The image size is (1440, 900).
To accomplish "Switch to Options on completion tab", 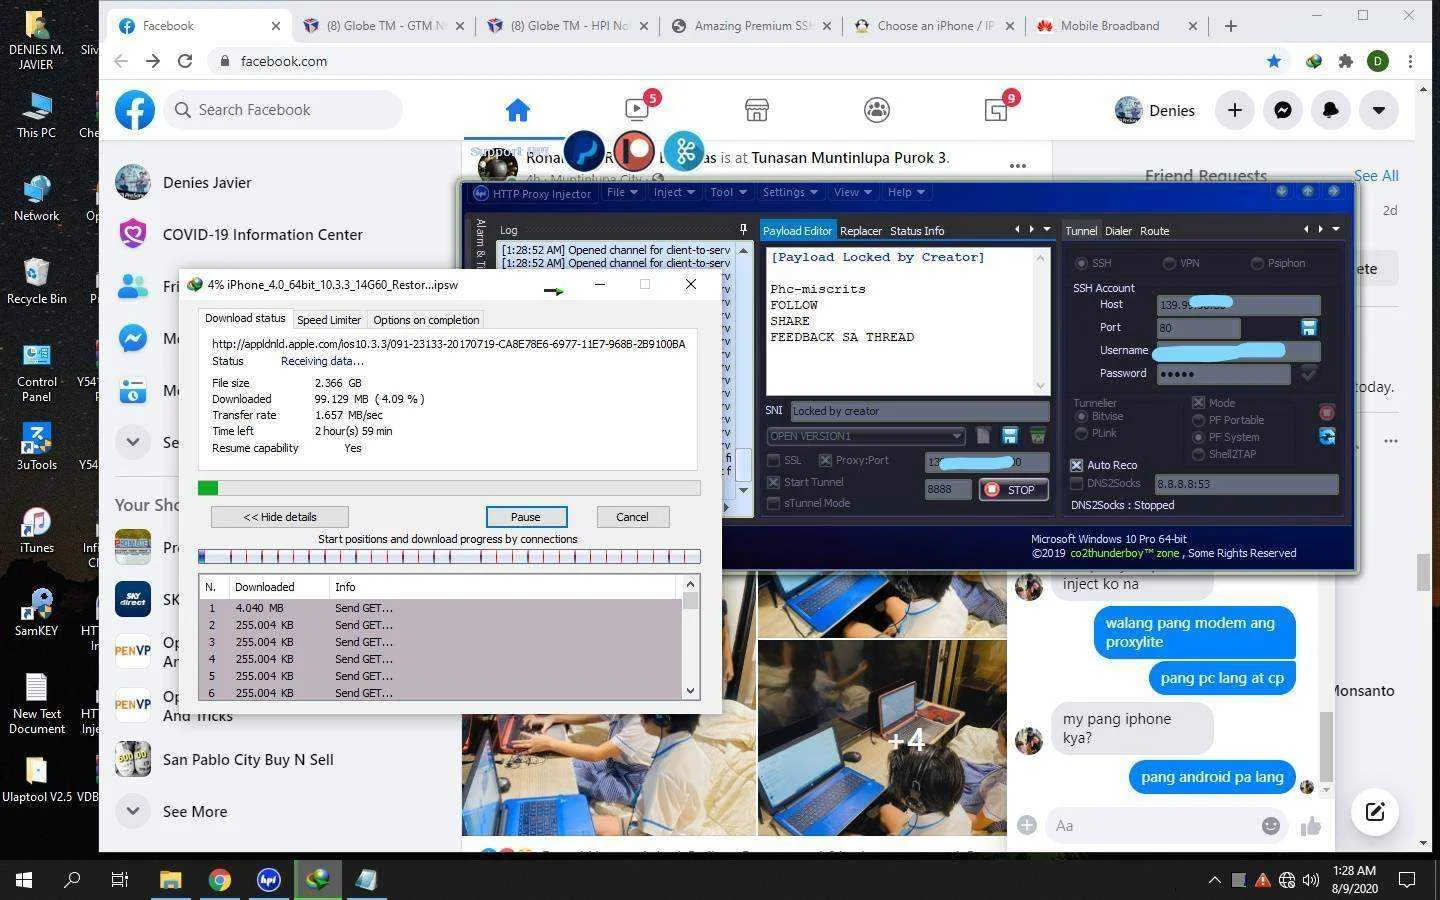I will click(x=426, y=320).
